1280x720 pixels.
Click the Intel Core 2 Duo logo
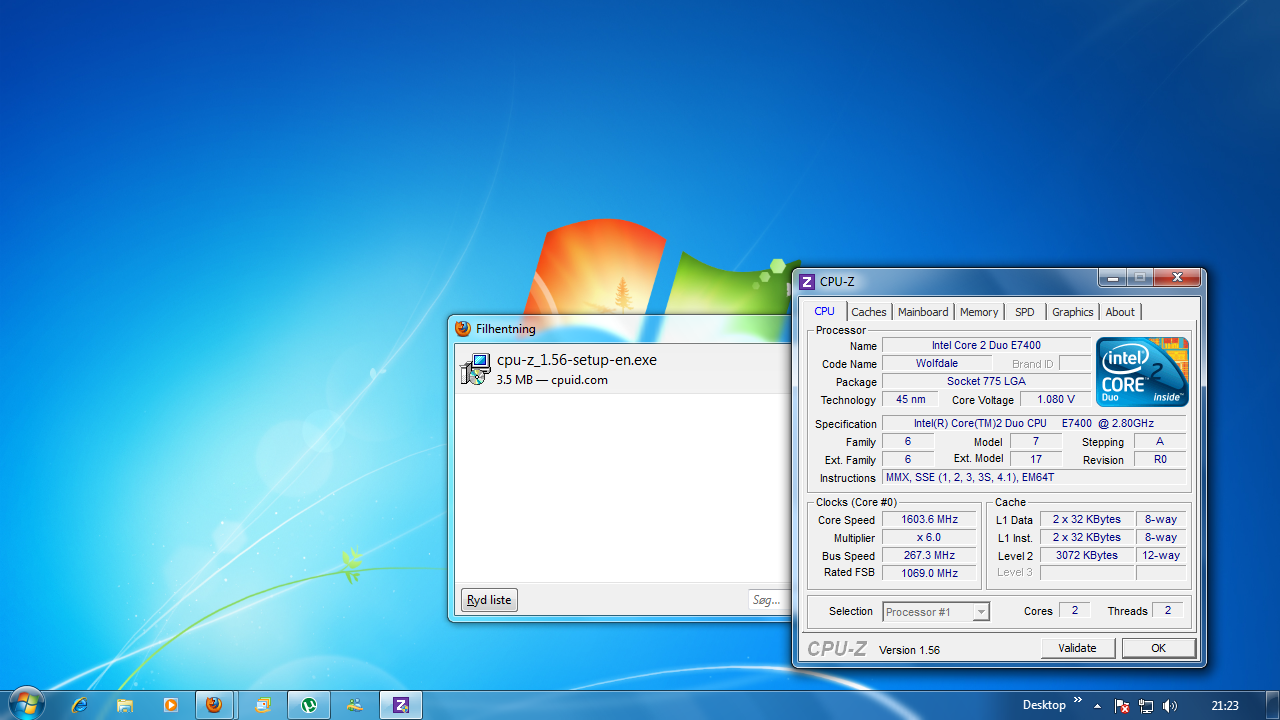point(1142,372)
